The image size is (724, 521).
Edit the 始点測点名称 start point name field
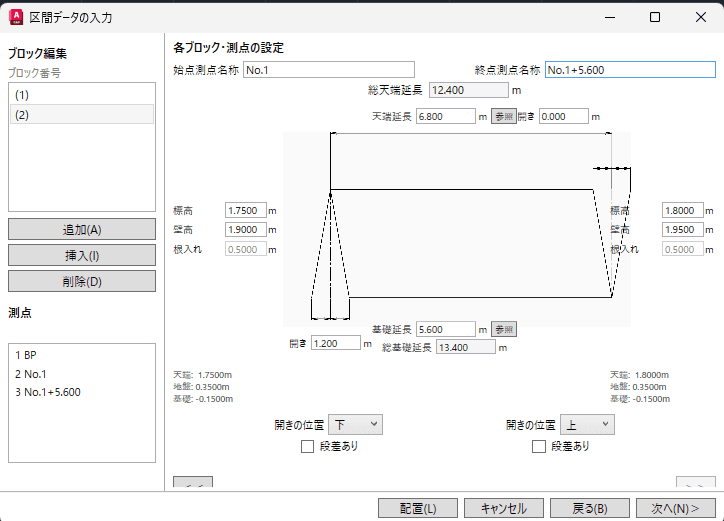(x=329, y=70)
